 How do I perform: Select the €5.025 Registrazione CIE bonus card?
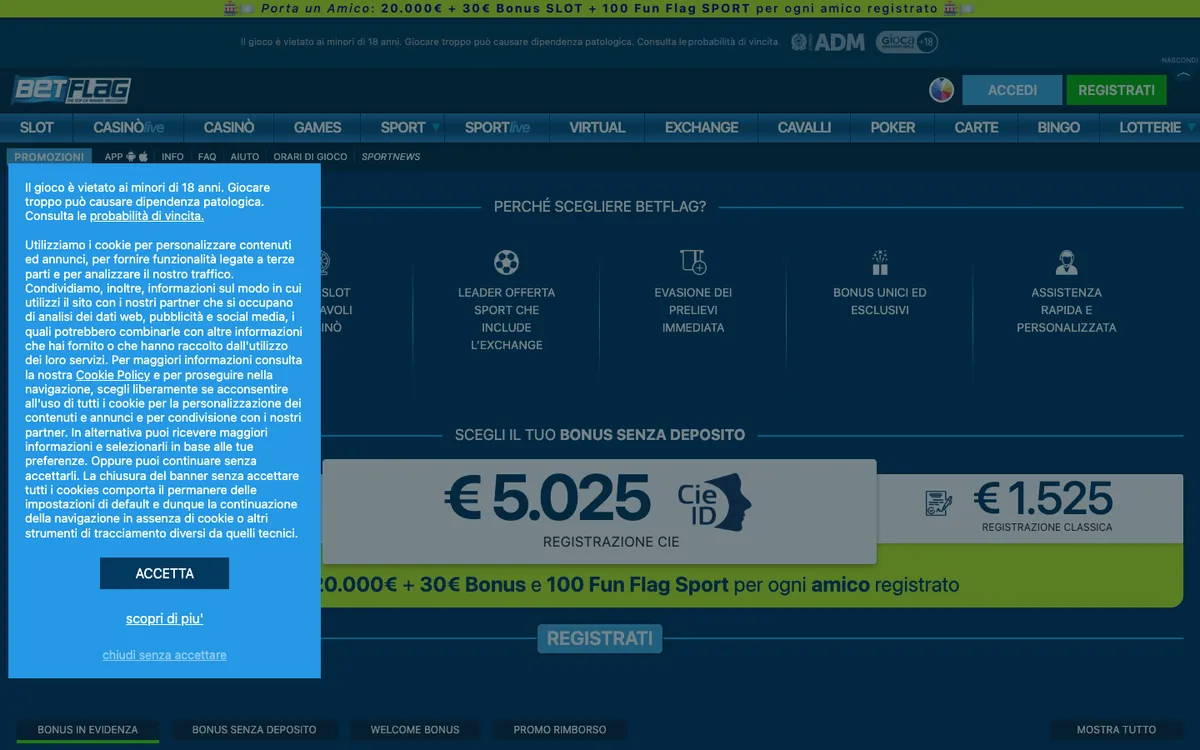(599, 512)
